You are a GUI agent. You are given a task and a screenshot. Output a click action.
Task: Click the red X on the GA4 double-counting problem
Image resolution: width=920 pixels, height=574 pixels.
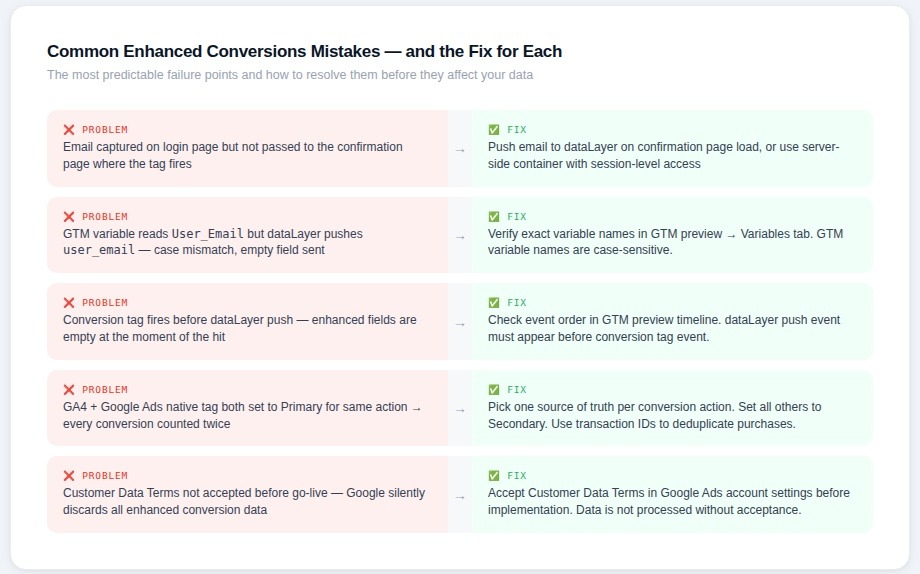(x=69, y=390)
